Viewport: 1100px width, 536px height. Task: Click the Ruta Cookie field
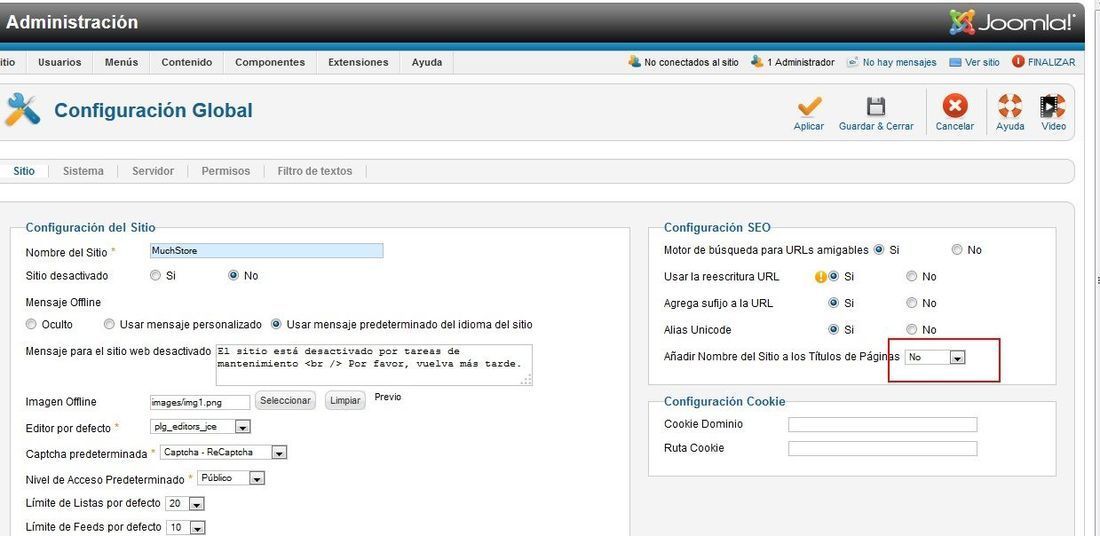(883, 448)
